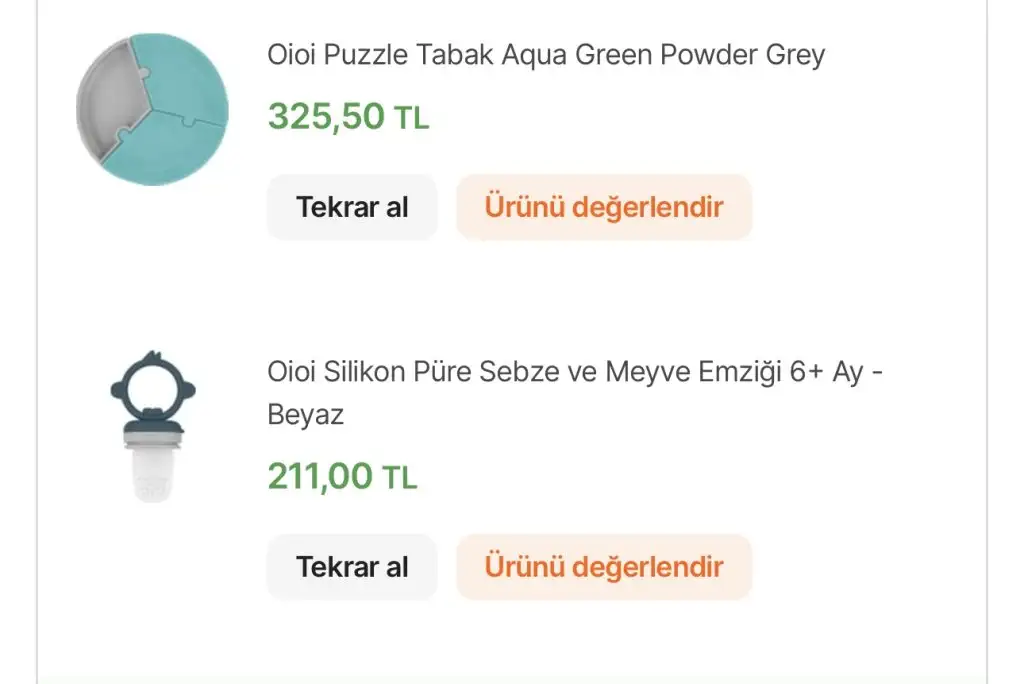
Task: Click the 325,50 price amount
Action: tap(326, 116)
